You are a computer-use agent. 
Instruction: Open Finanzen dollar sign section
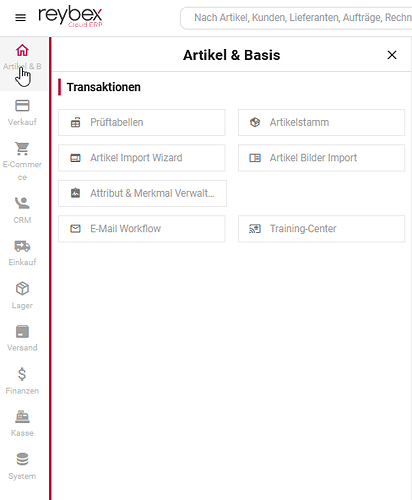tap(22, 374)
